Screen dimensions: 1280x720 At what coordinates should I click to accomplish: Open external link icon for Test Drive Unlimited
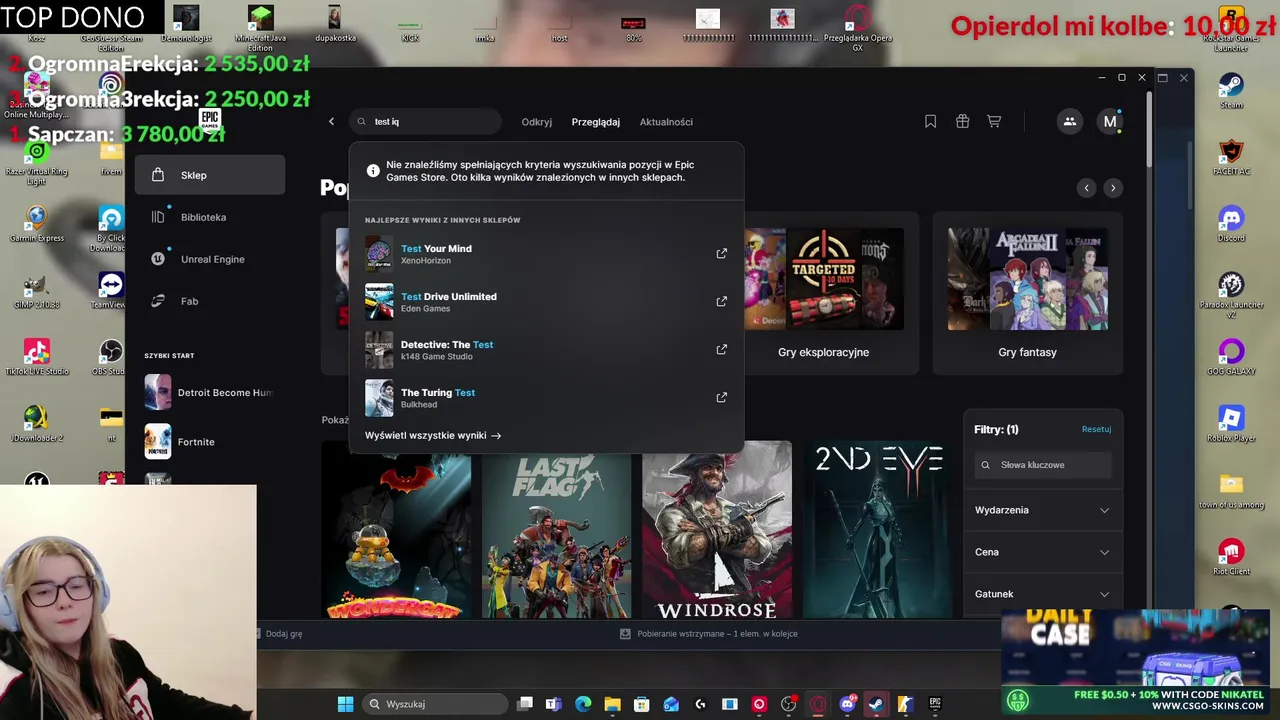coord(721,302)
